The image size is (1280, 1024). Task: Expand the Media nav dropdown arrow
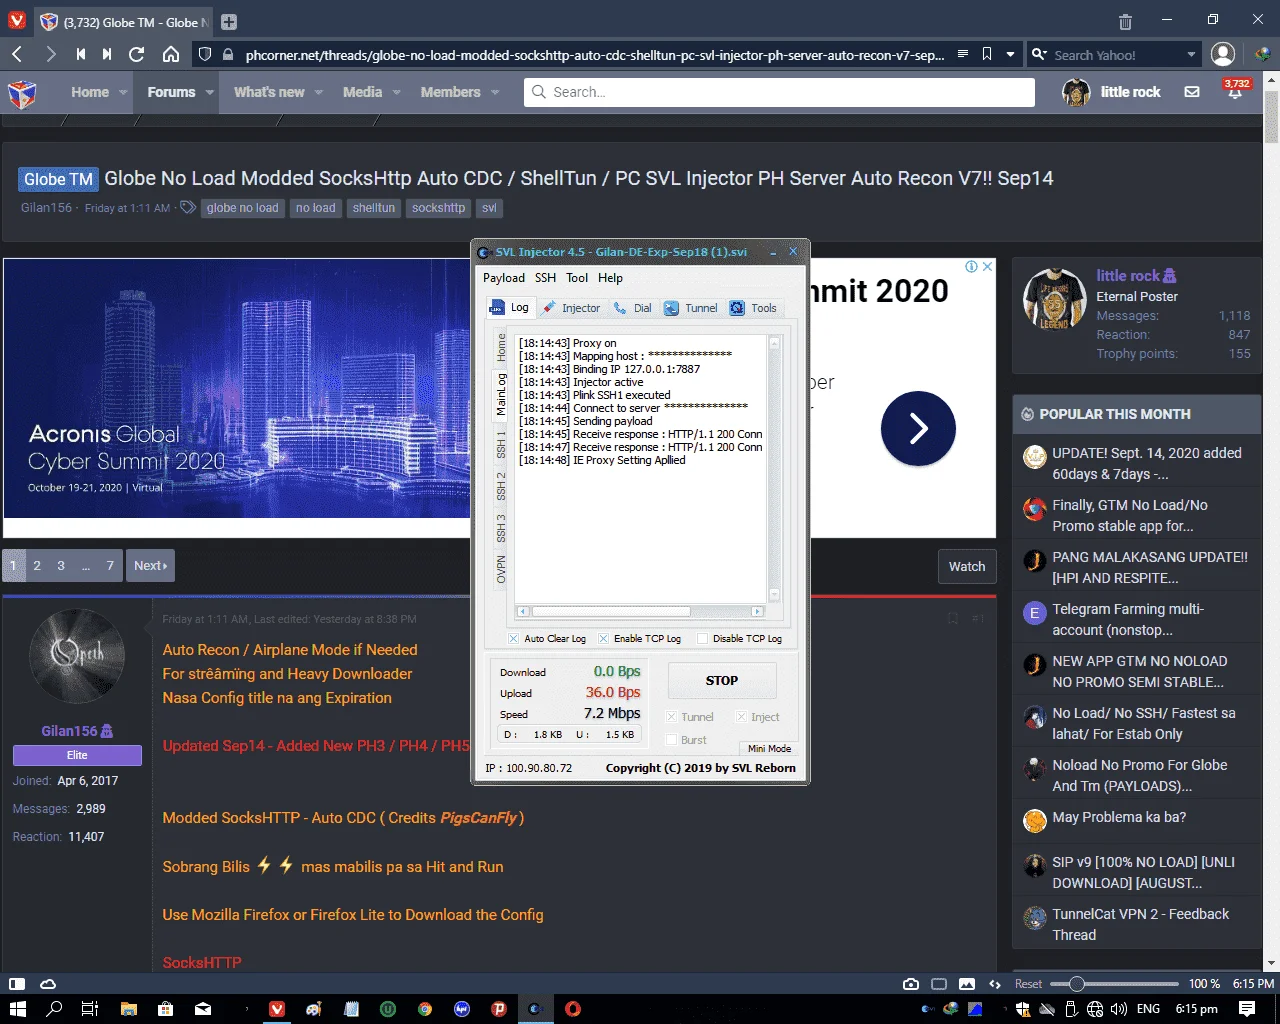pos(396,92)
